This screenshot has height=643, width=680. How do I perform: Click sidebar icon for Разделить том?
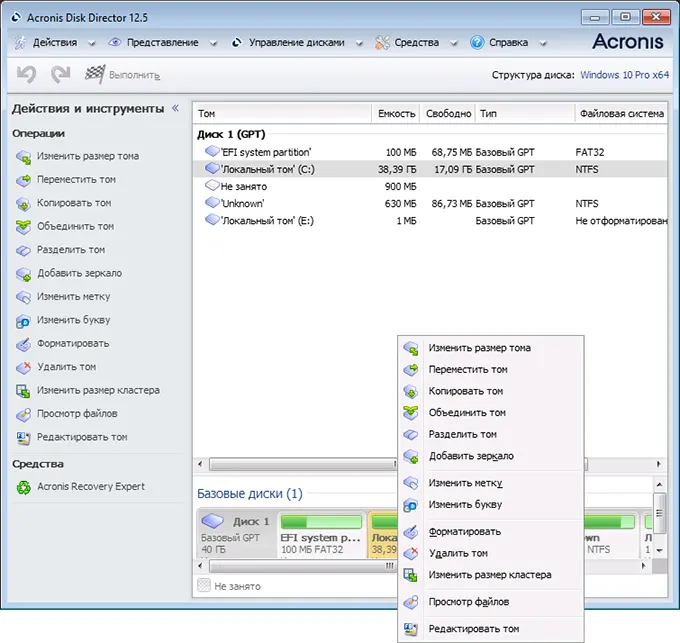tap(23, 250)
